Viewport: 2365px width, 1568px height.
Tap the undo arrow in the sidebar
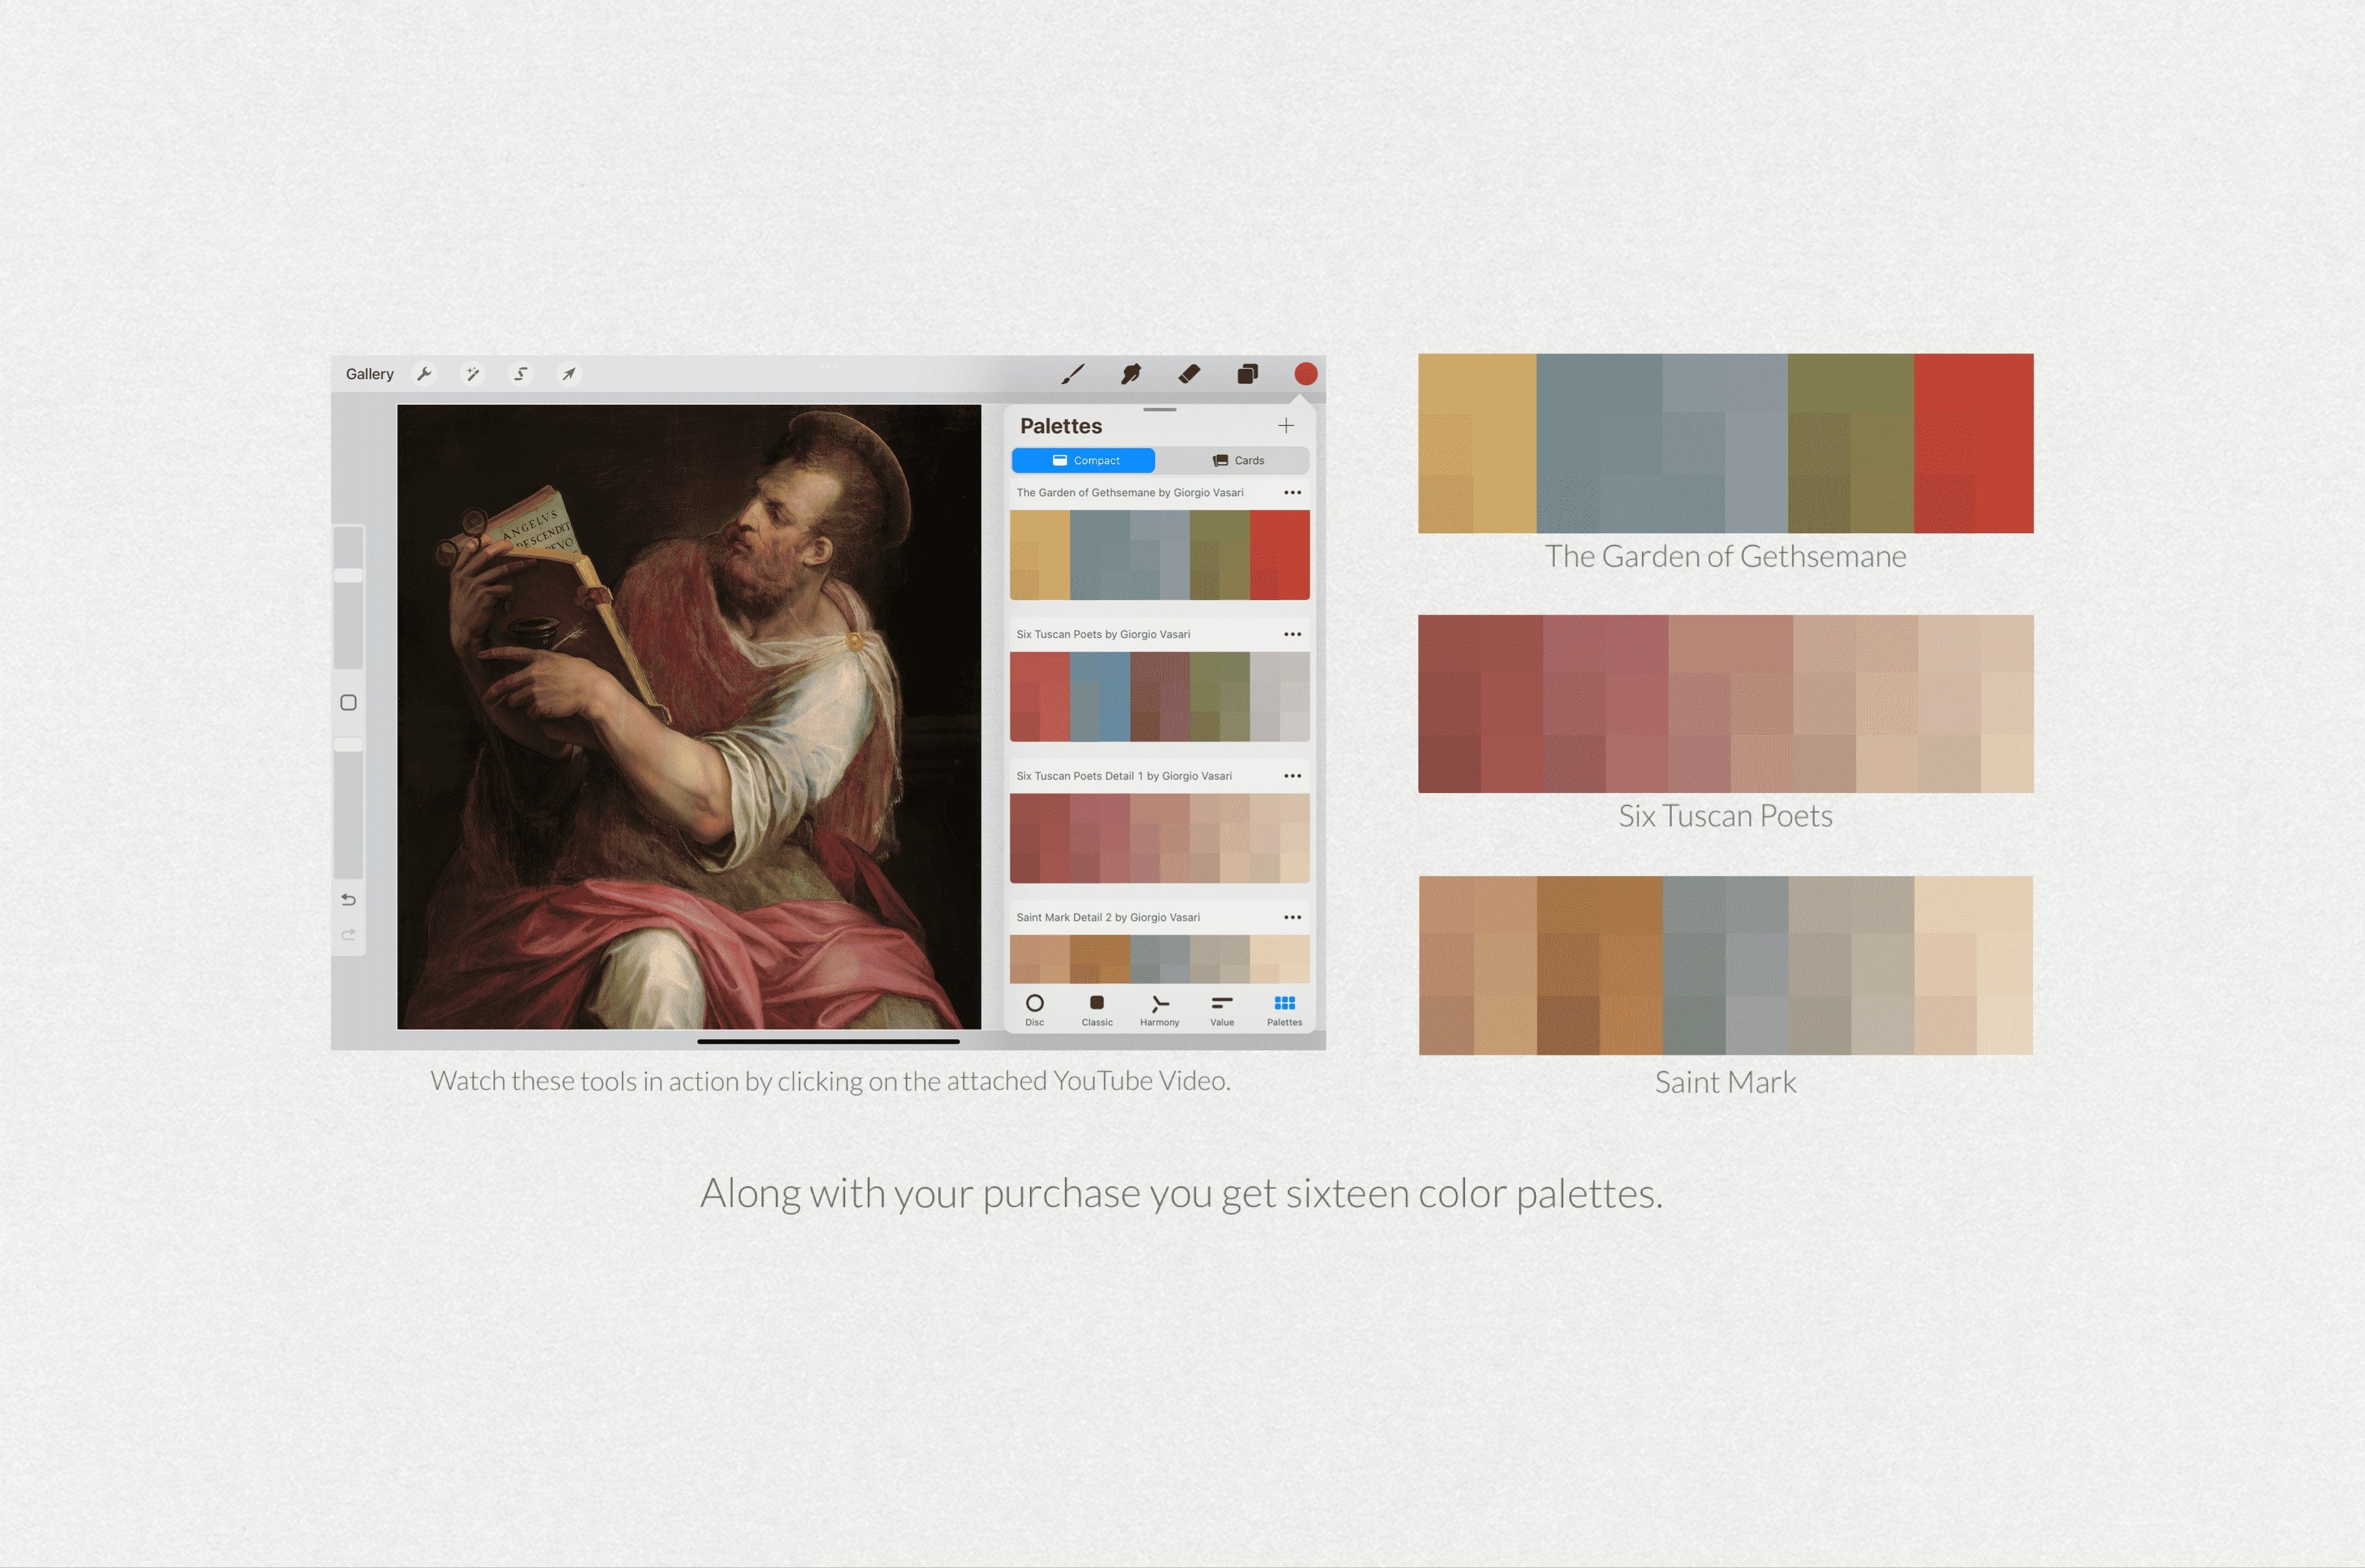(x=349, y=899)
